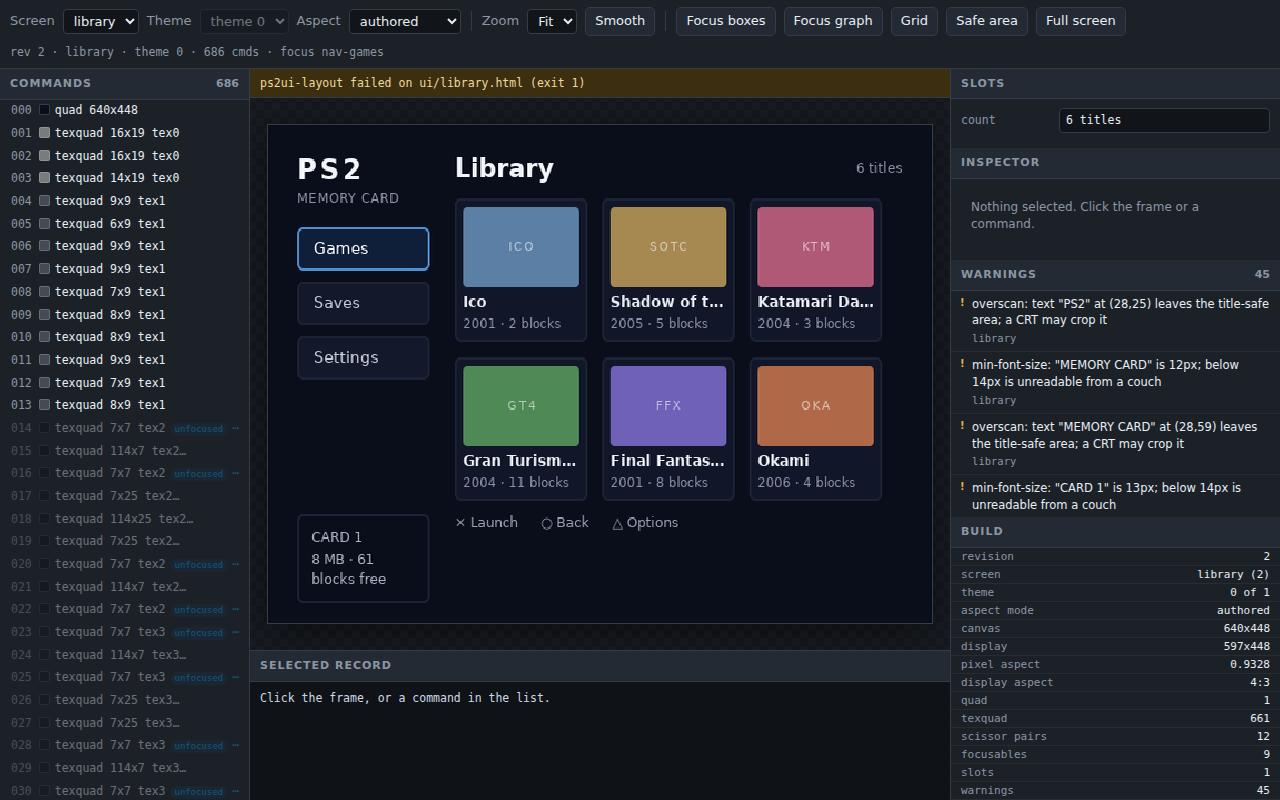
Task: Click the cross Launch hint in the frame
Action: click(487, 523)
